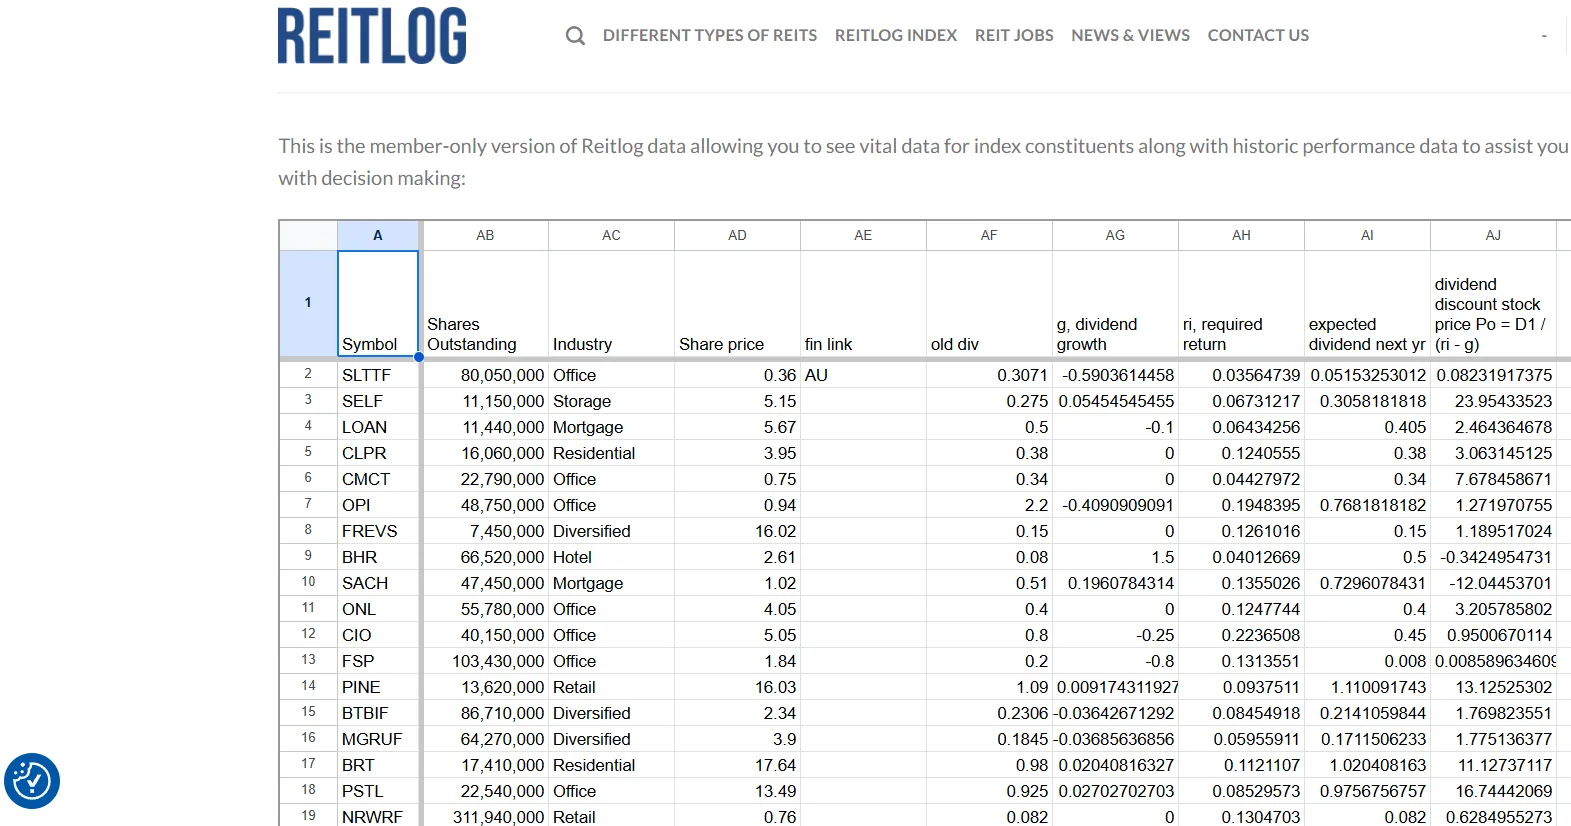
Task: Select the ONL symbol cell
Action: click(x=378, y=609)
